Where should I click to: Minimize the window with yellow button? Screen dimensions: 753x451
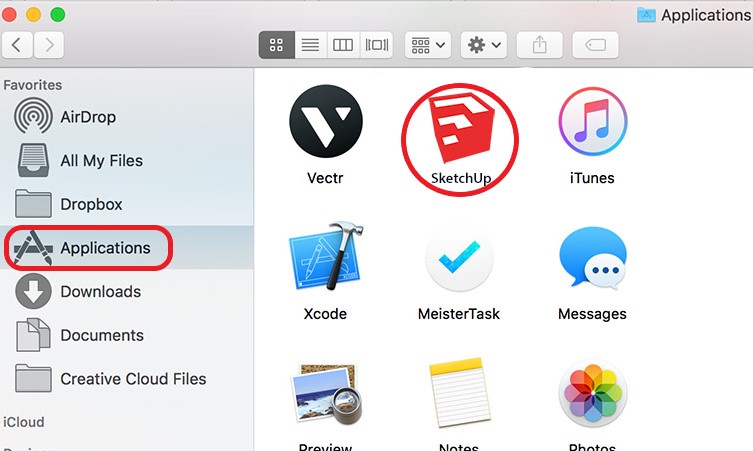click(34, 14)
